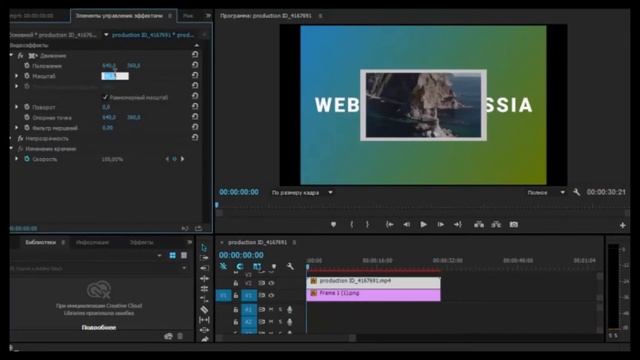Select the Selection arrow tool

pyautogui.click(x=204, y=248)
